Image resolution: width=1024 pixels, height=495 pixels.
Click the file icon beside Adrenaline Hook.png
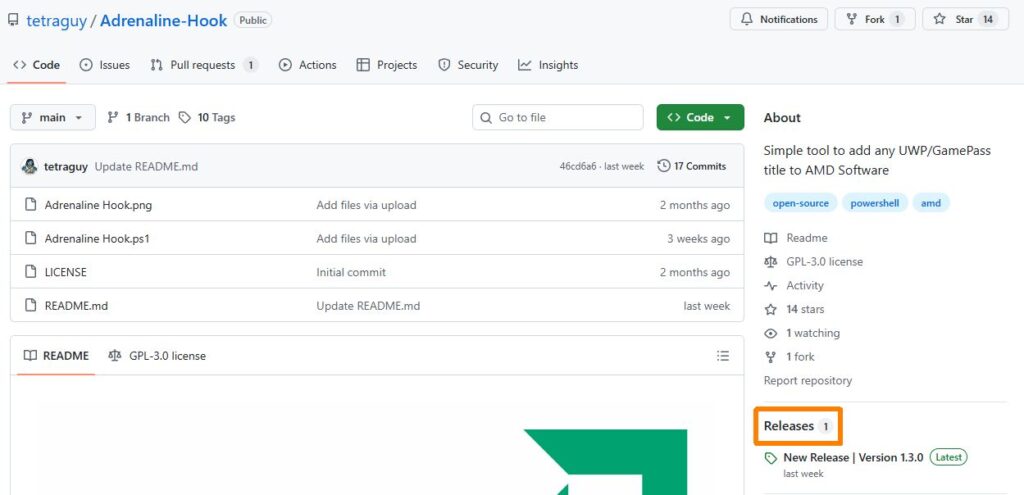(x=30, y=204)
